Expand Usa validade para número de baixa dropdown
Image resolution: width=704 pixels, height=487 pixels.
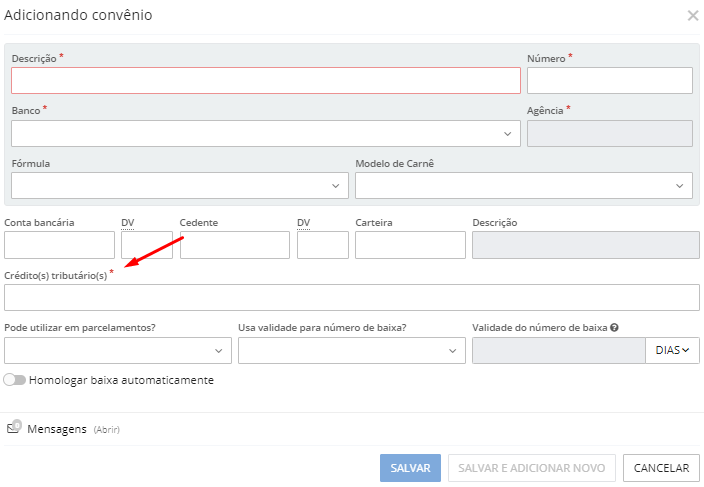coord(352,350)
